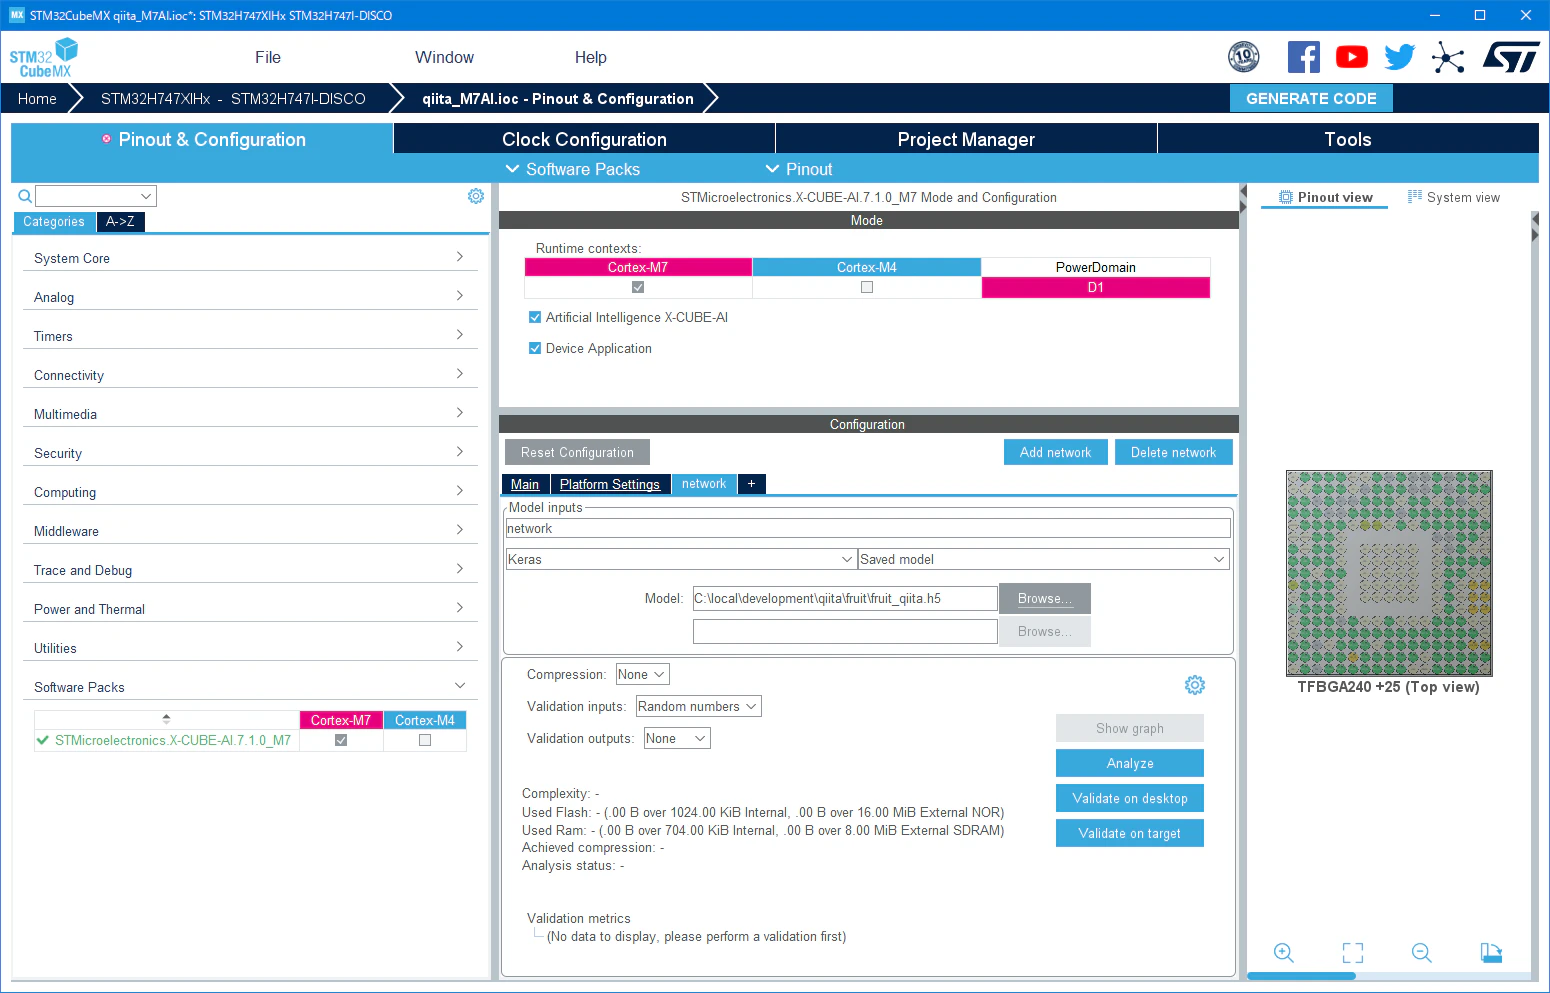The height and width of the screenshot is (993, 1550).
Task: Expand the Middleware category
Action: pyautogui.click(x=250, y=531)
